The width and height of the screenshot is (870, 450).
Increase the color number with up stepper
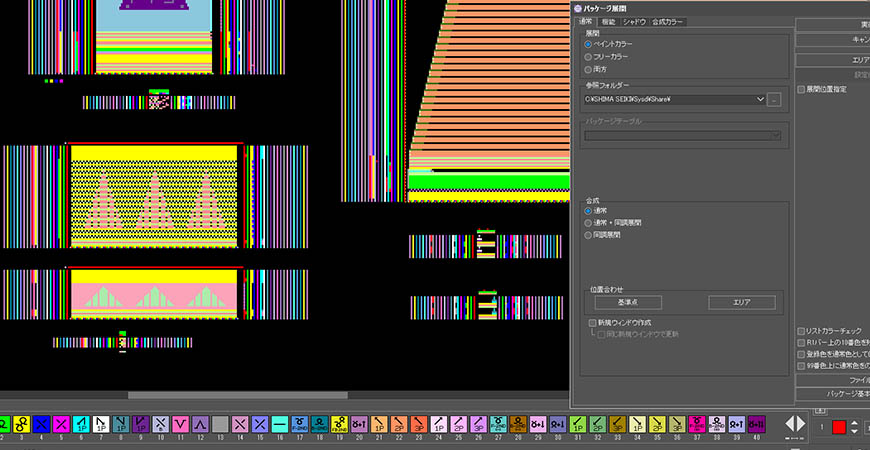click(x=855, y=421)
